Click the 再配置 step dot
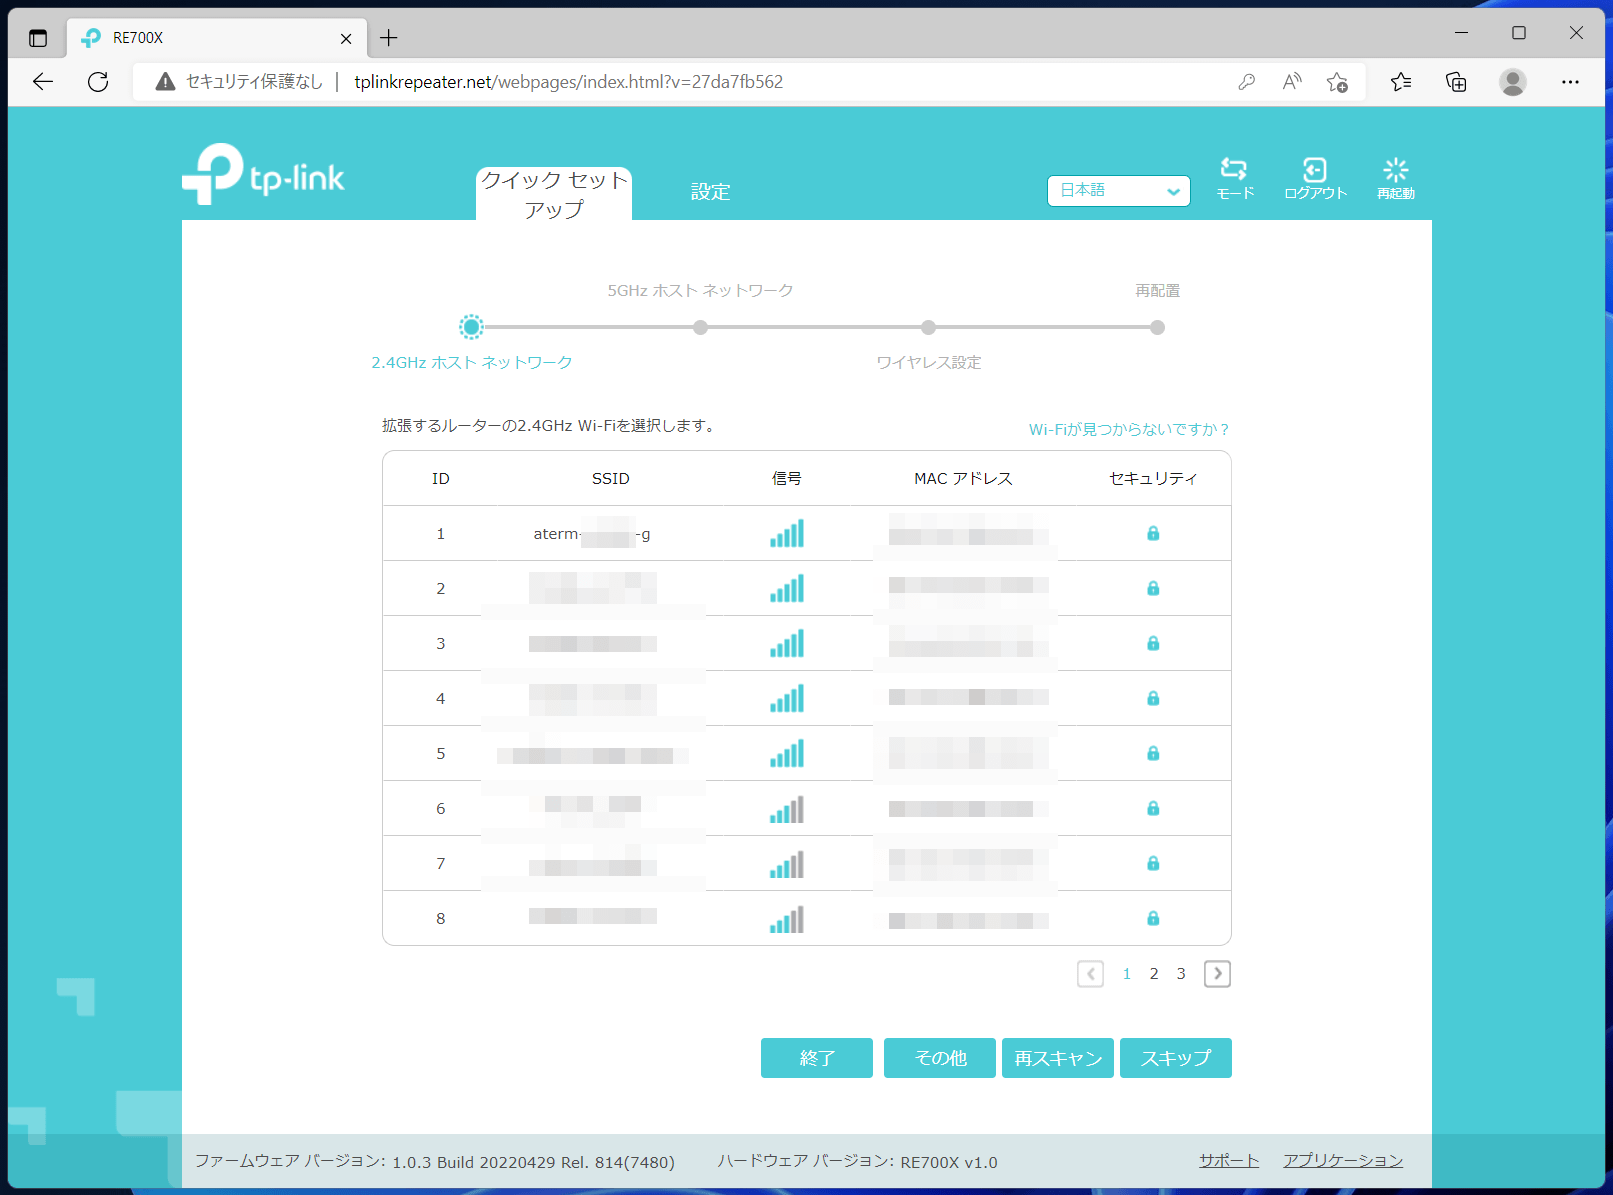 point(1157,327)
